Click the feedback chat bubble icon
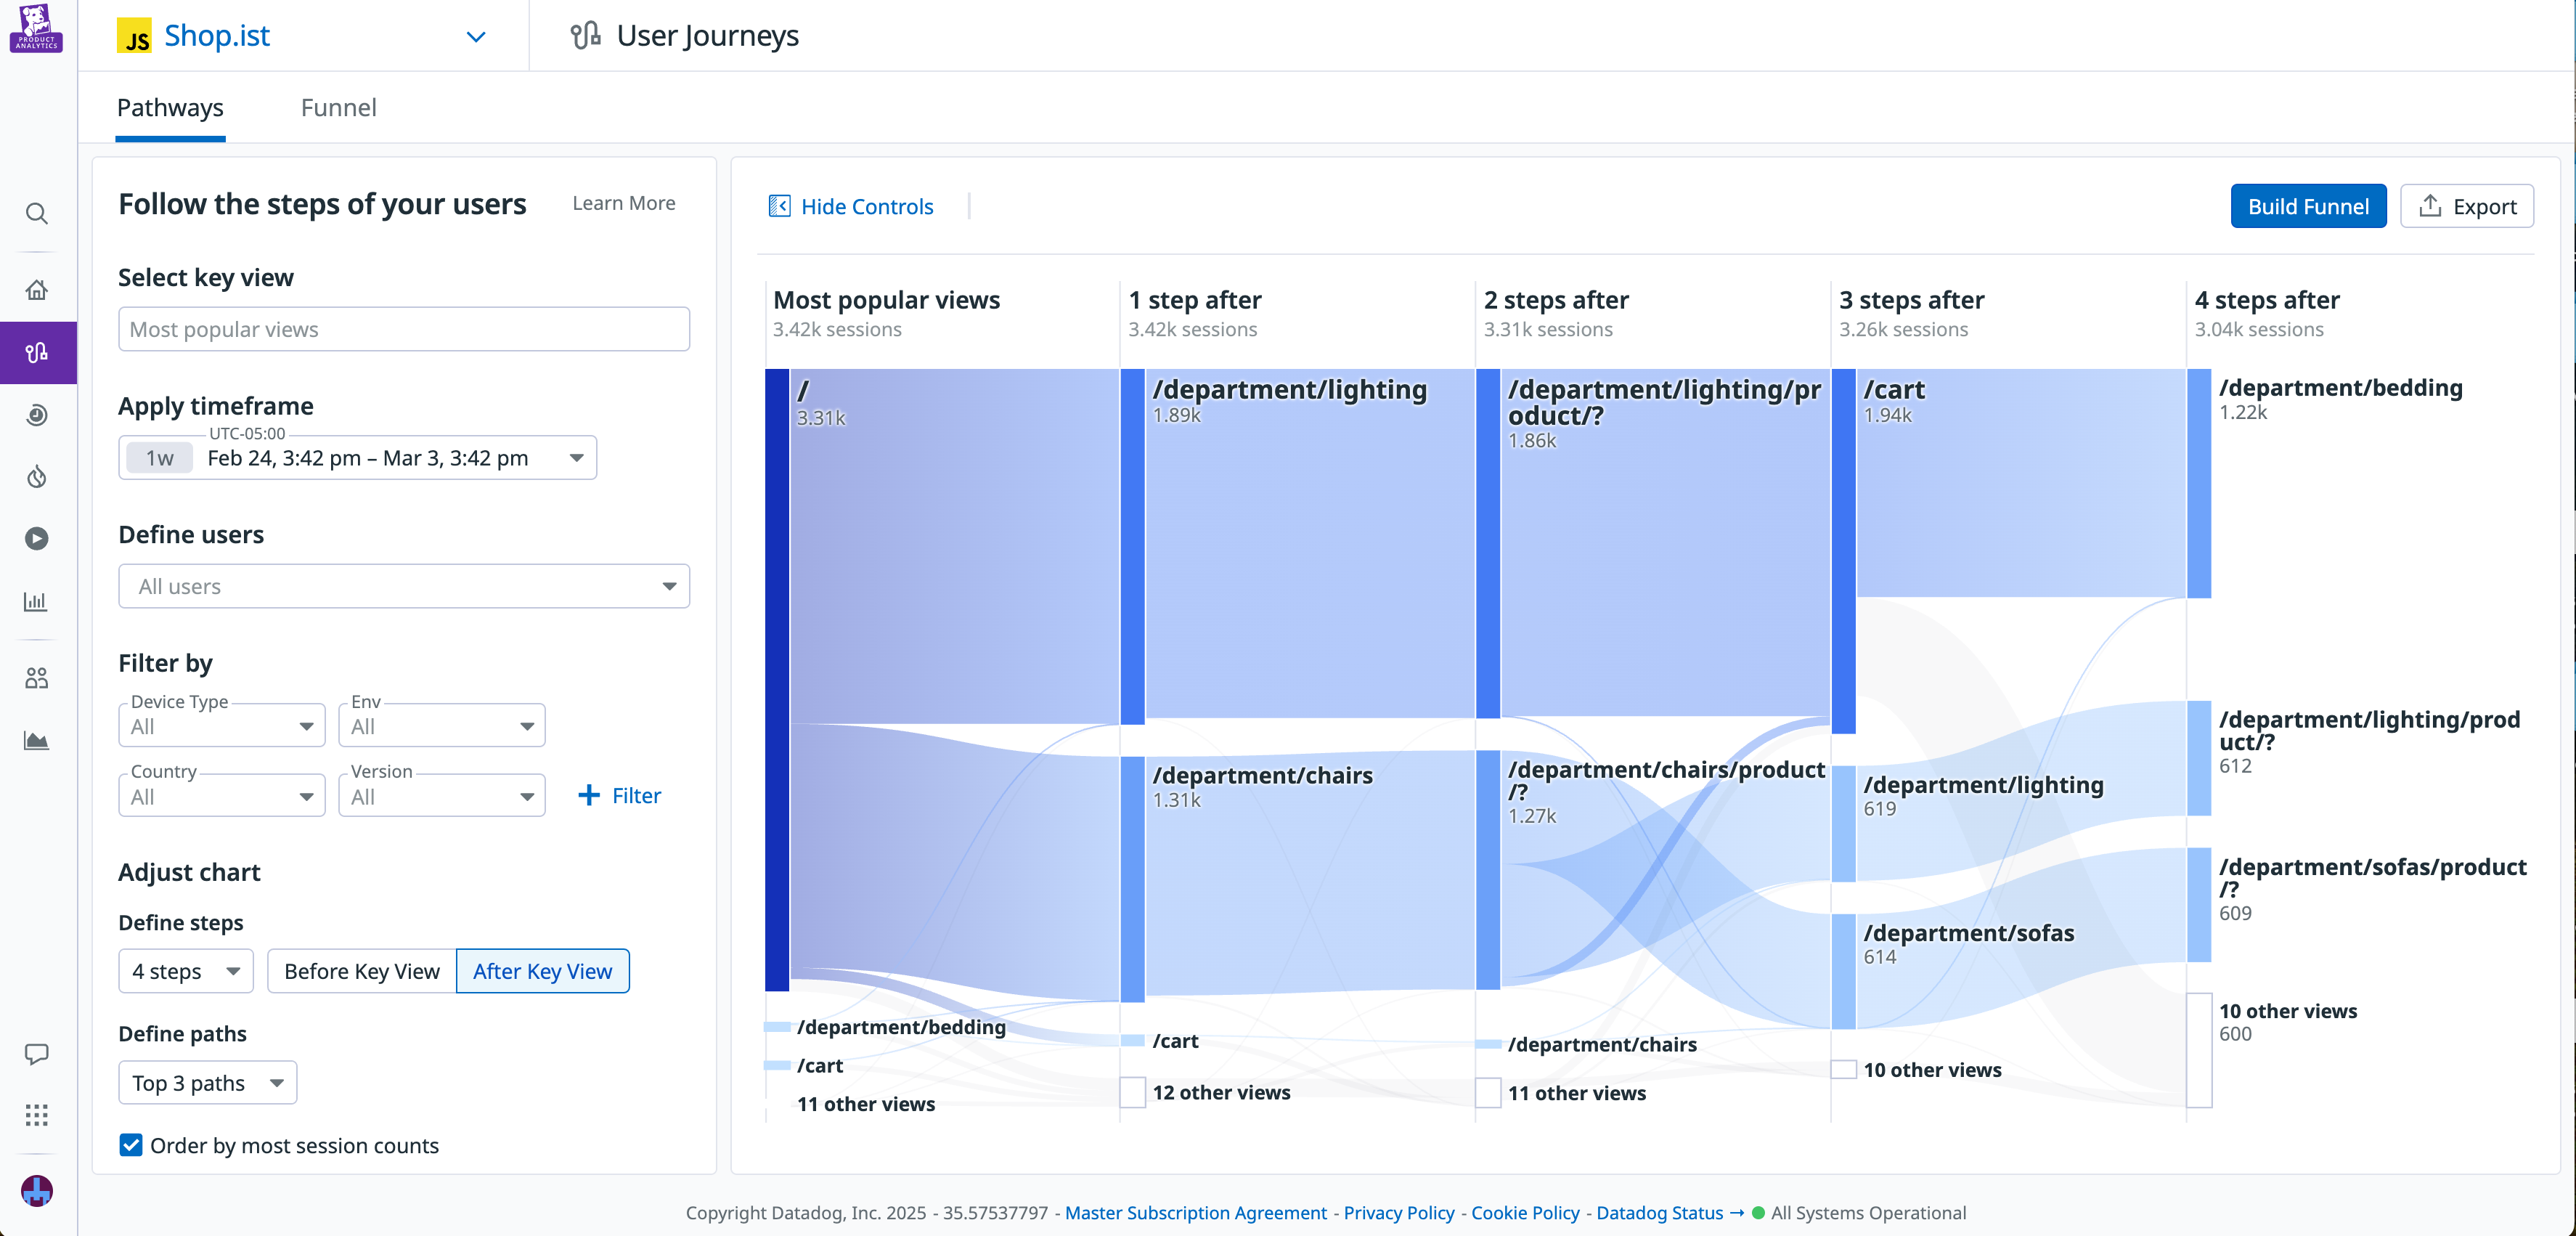Image resolution: width=2576 pixels, height=1236 pixels. coord(37,1053)
